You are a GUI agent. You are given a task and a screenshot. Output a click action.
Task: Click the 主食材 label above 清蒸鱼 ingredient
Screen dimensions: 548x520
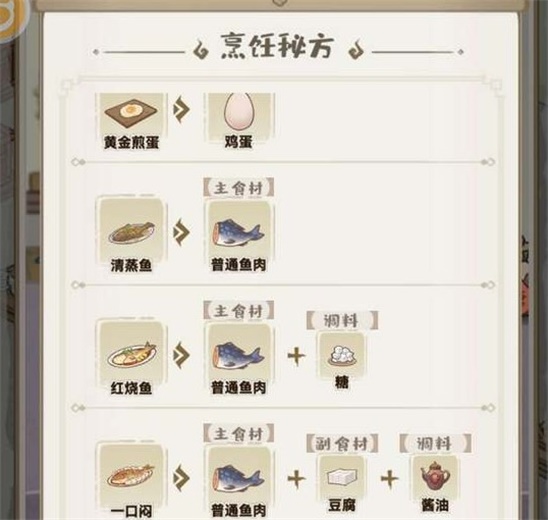tap(238, 188)
